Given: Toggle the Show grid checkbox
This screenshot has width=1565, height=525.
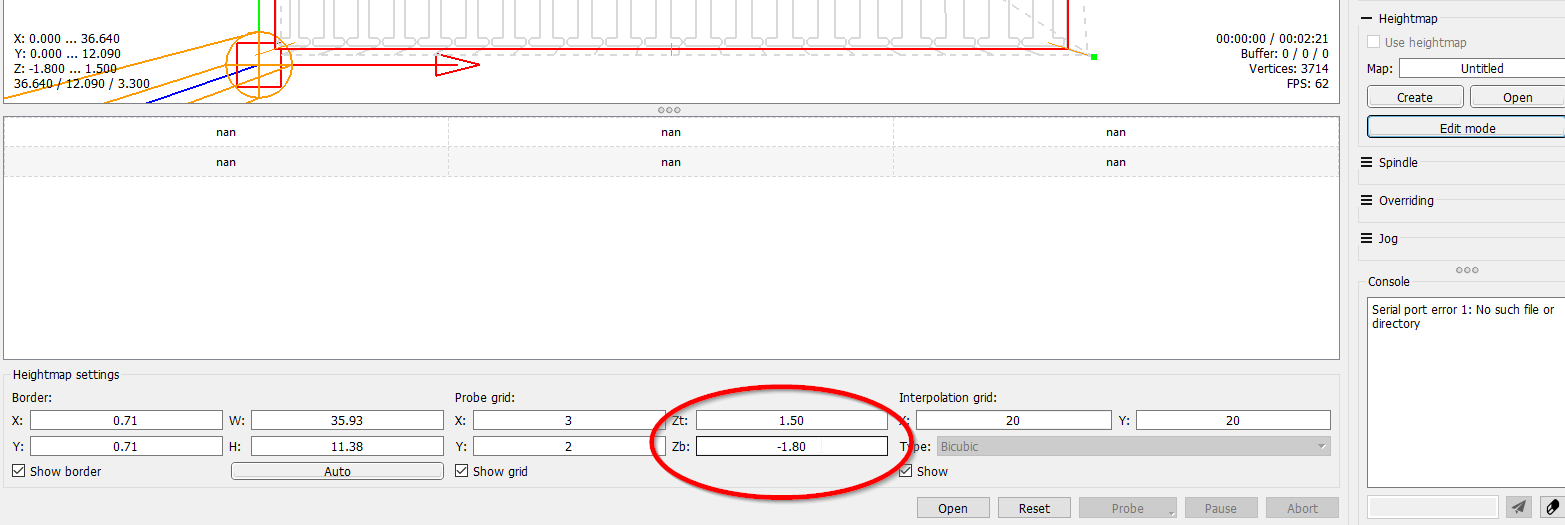Looking at the screenshot, I should pyautogui.click(x=462, y=471).
